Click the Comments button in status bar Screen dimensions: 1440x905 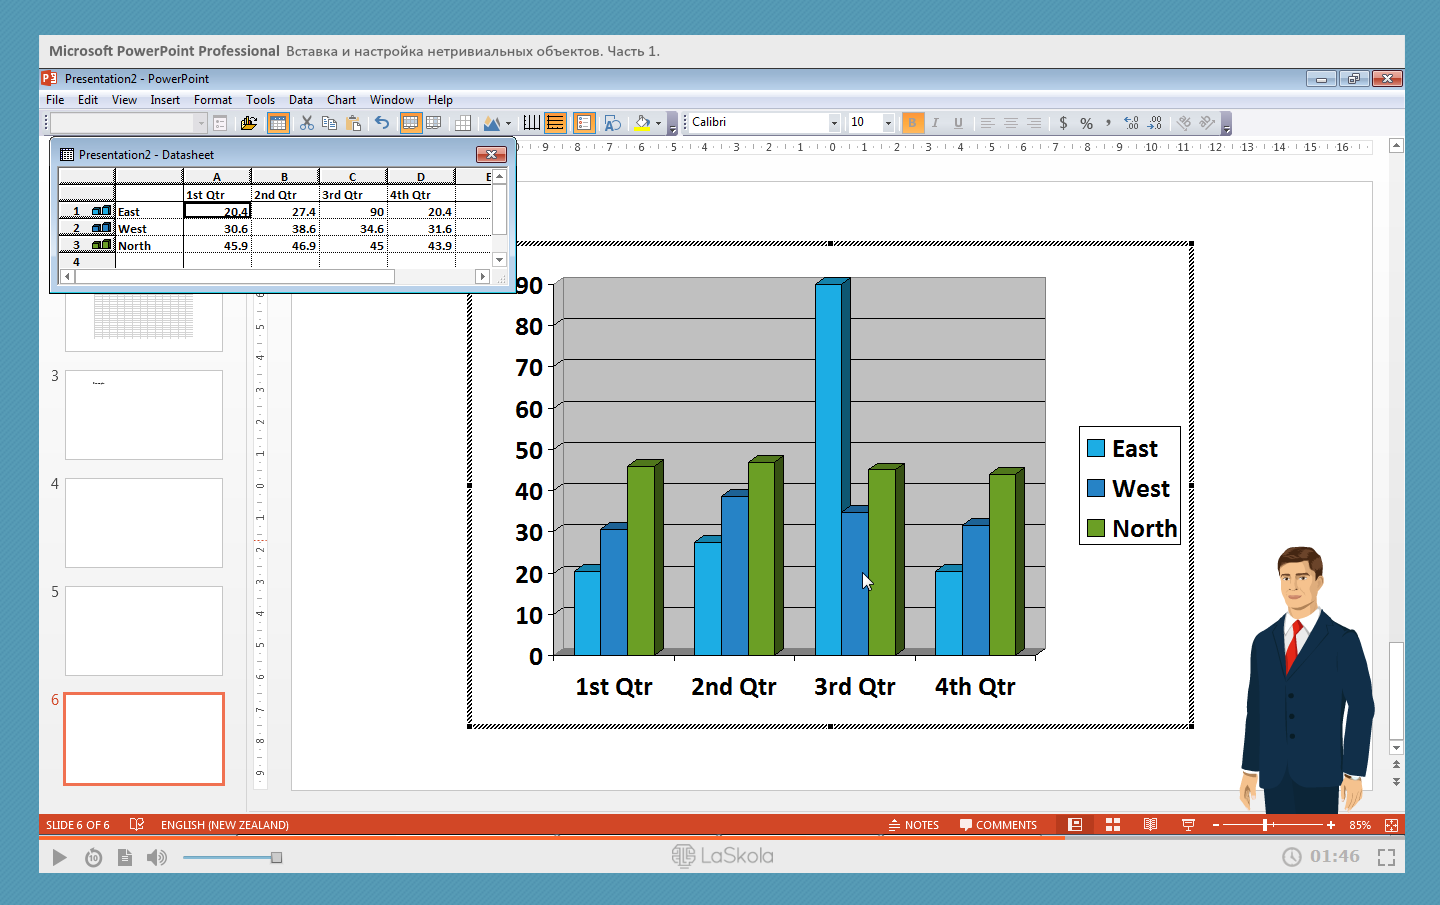(x=998, y=825)
